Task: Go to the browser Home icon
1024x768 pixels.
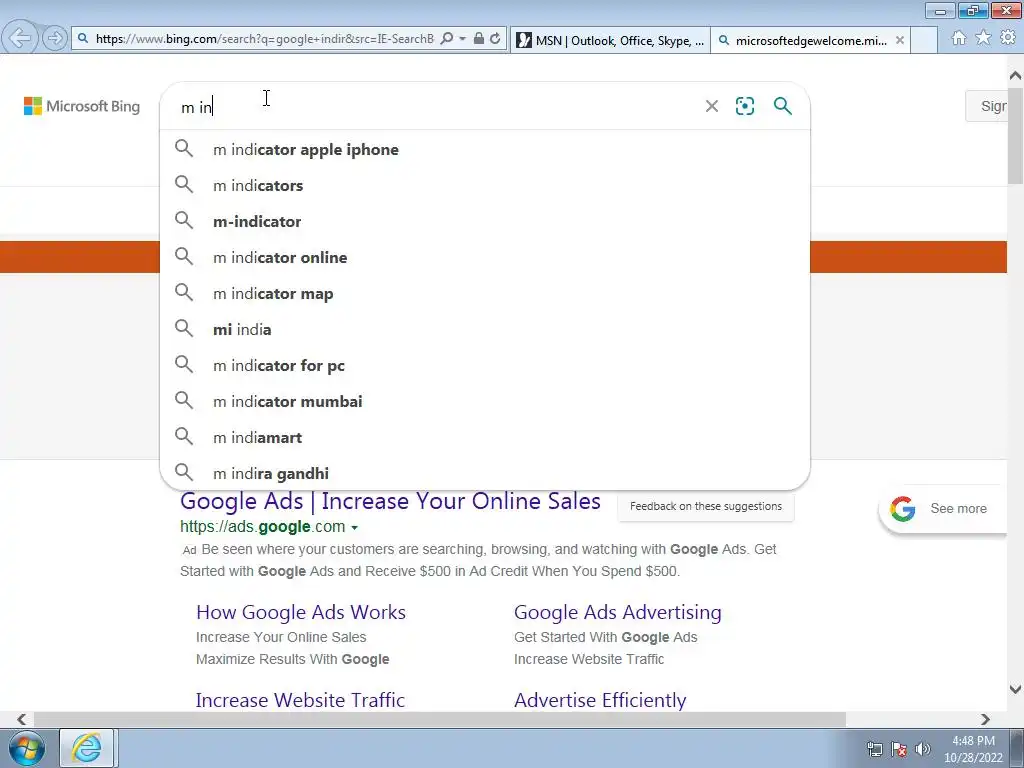Action: click(x=959, y=38)
